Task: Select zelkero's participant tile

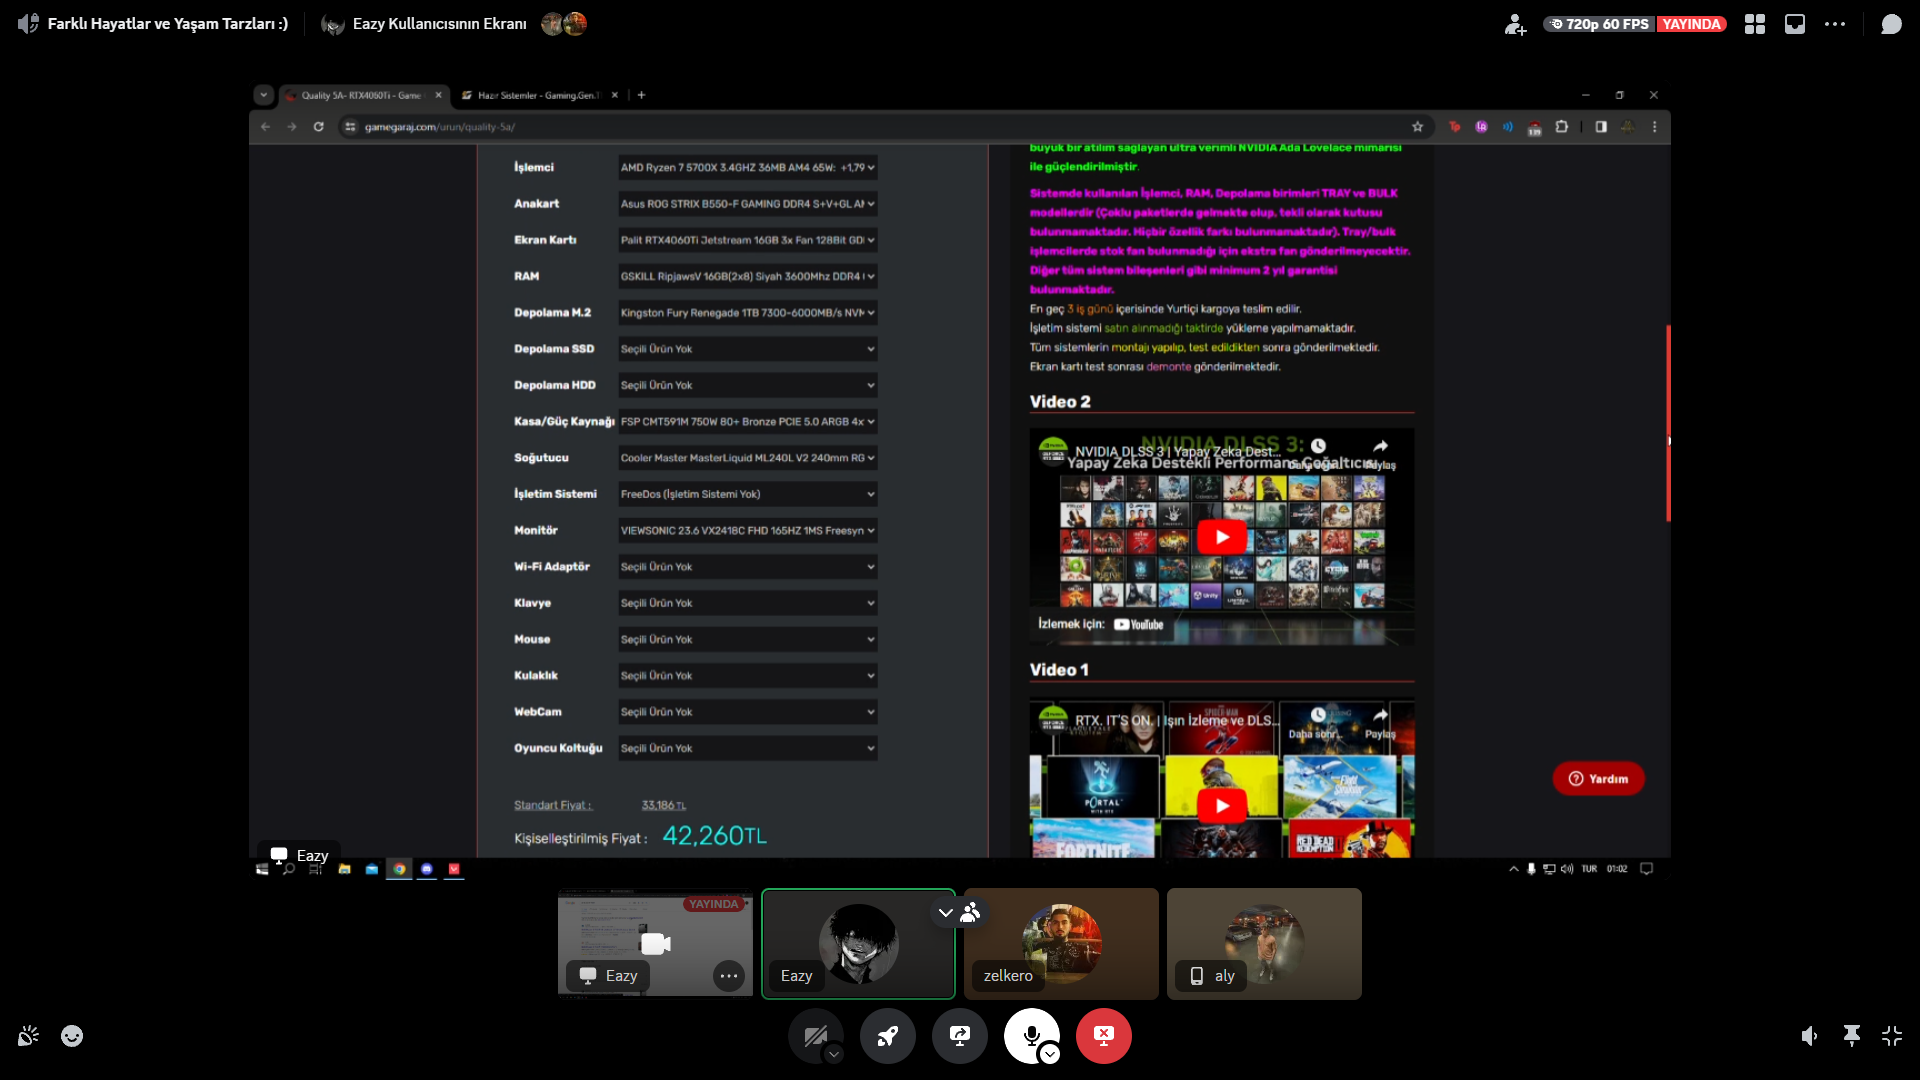Action: point(1061,943)
